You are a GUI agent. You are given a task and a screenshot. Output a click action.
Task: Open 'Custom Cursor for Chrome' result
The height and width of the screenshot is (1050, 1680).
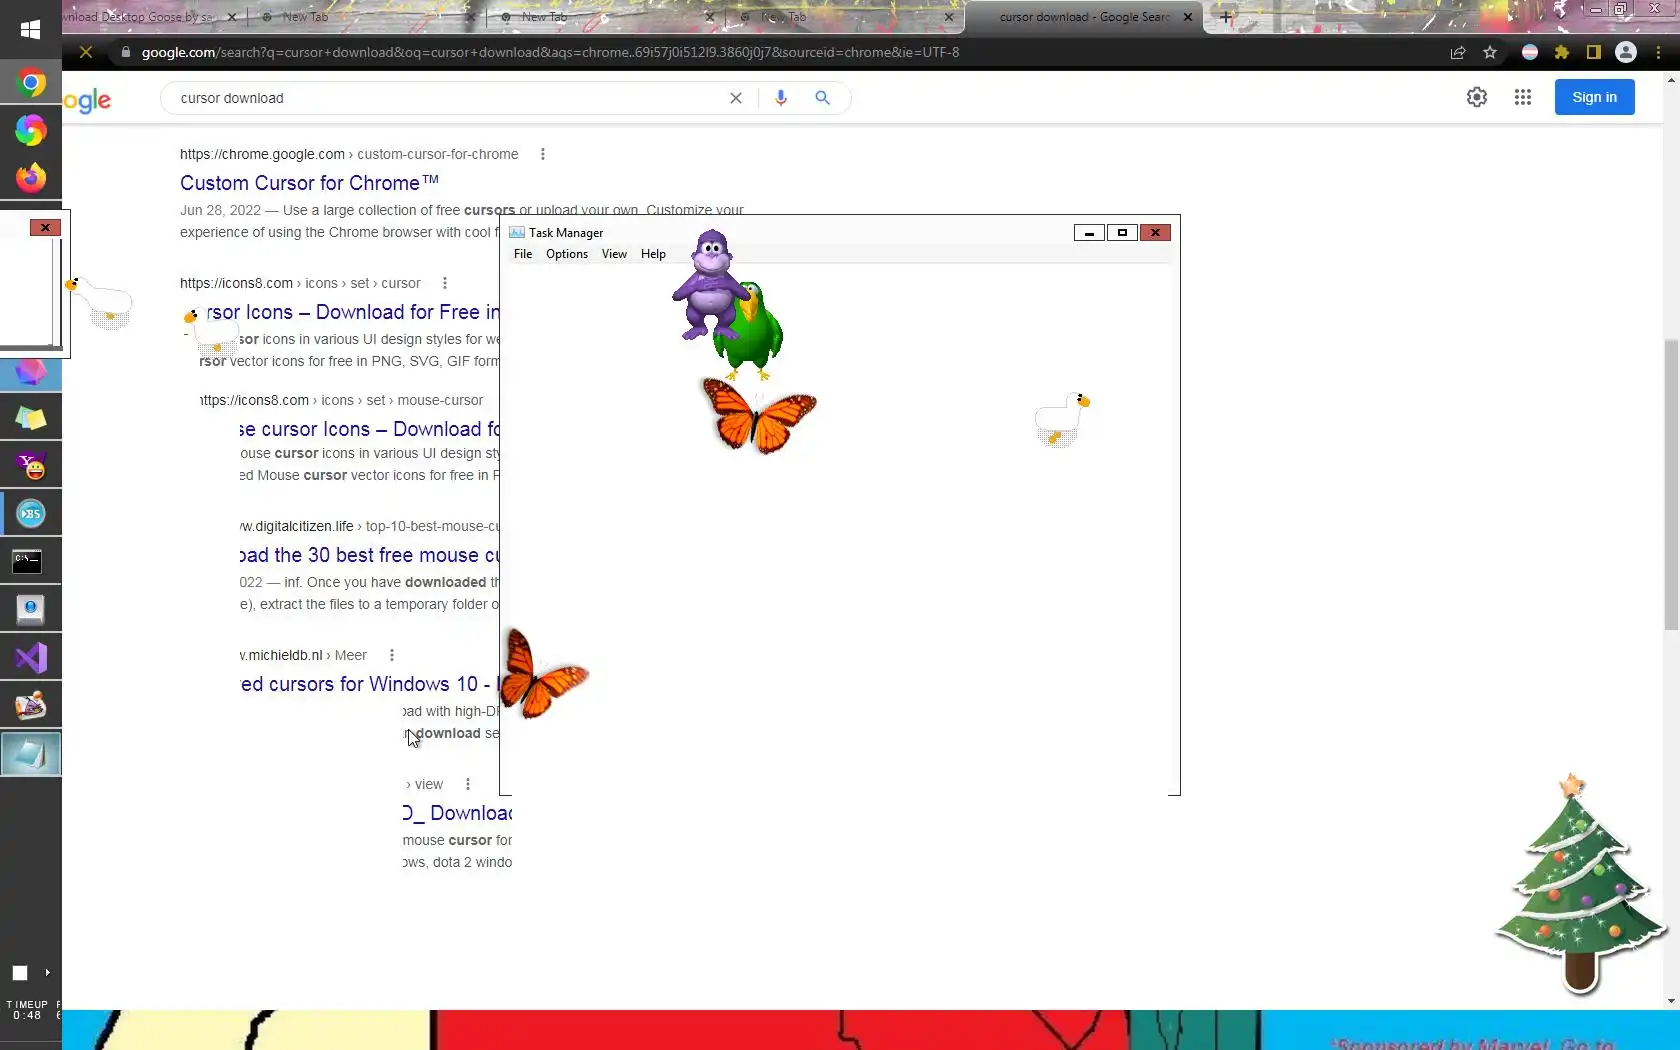[309, 183]
